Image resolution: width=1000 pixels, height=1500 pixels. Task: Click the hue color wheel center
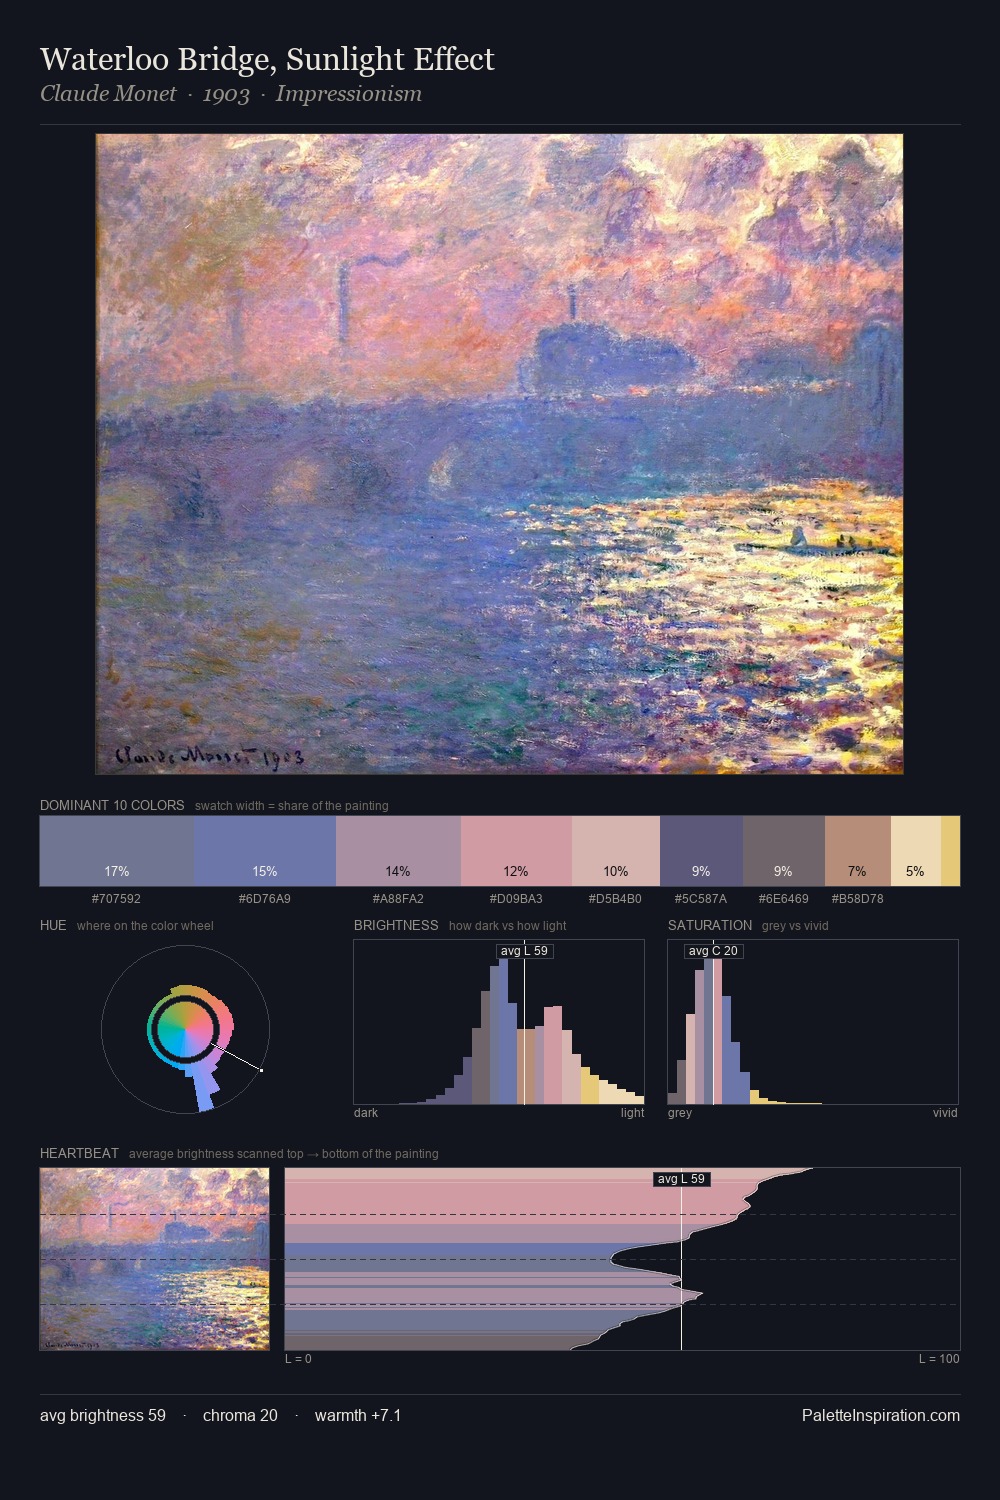pyautogui.click(x=185, y=1029)
